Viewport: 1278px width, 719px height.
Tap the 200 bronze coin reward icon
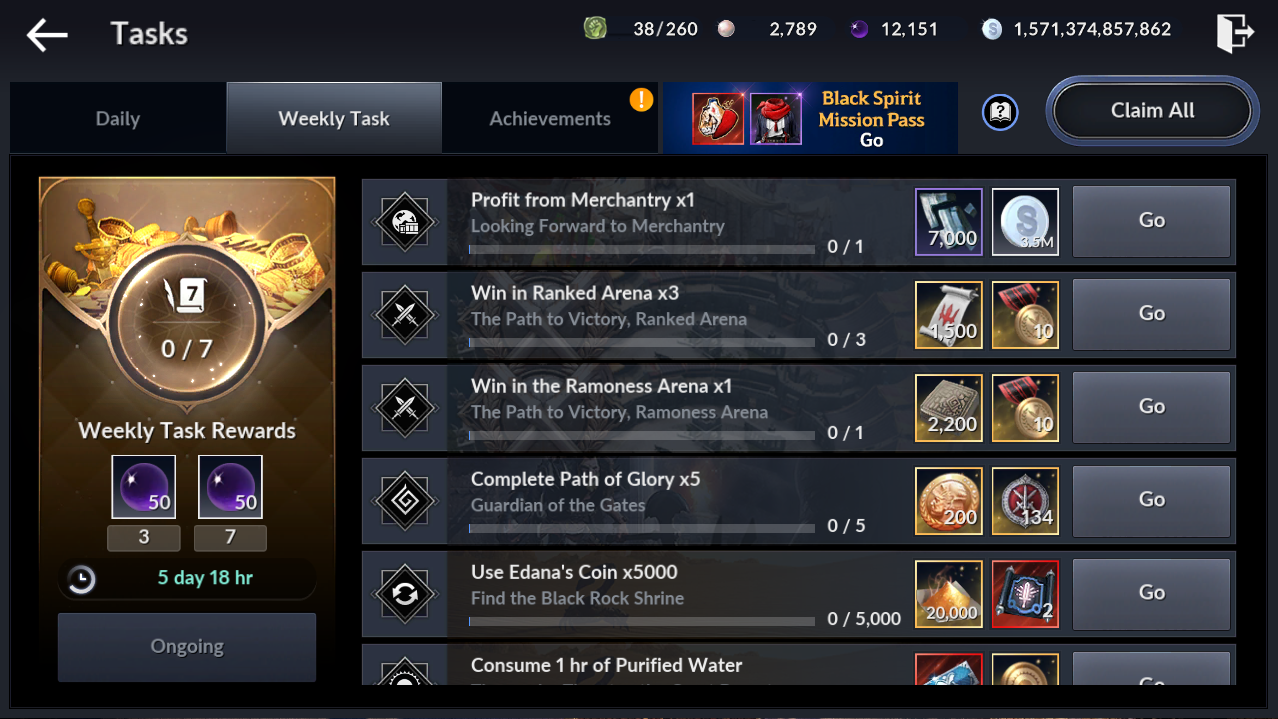(949, 500)
